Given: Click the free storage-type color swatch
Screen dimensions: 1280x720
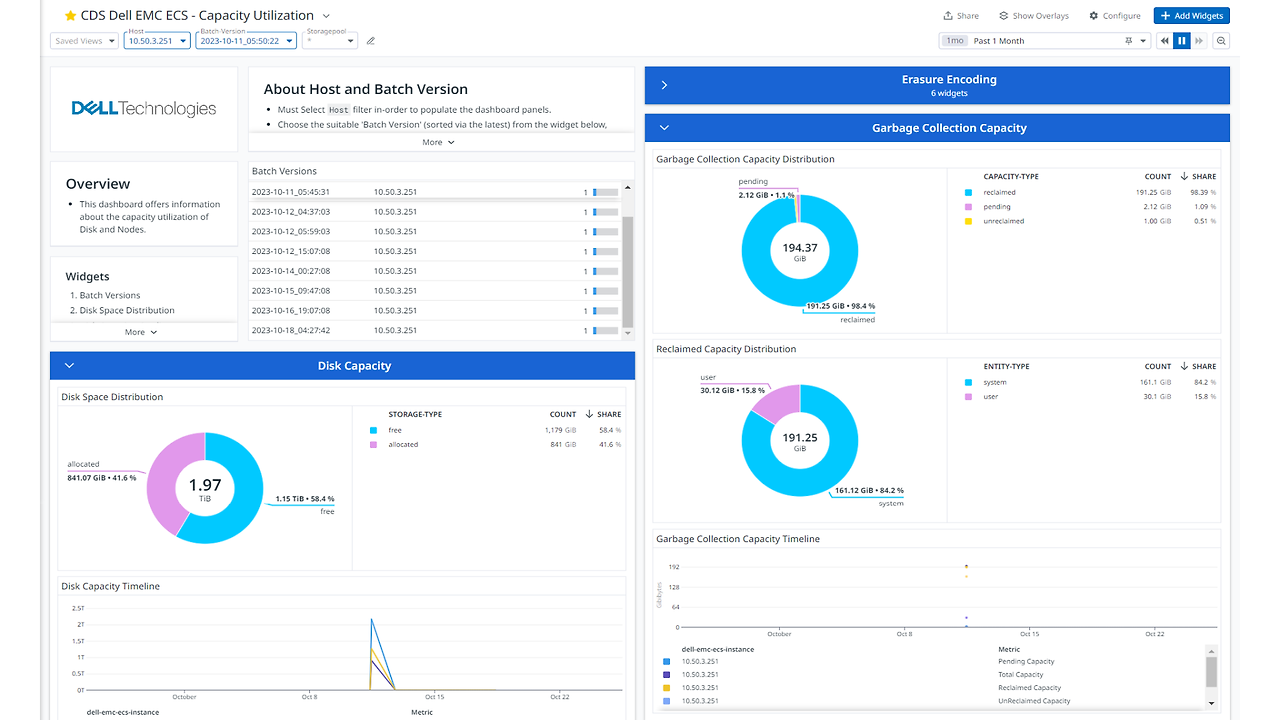Looking at the screenshot, I should [x=373, y=430].
